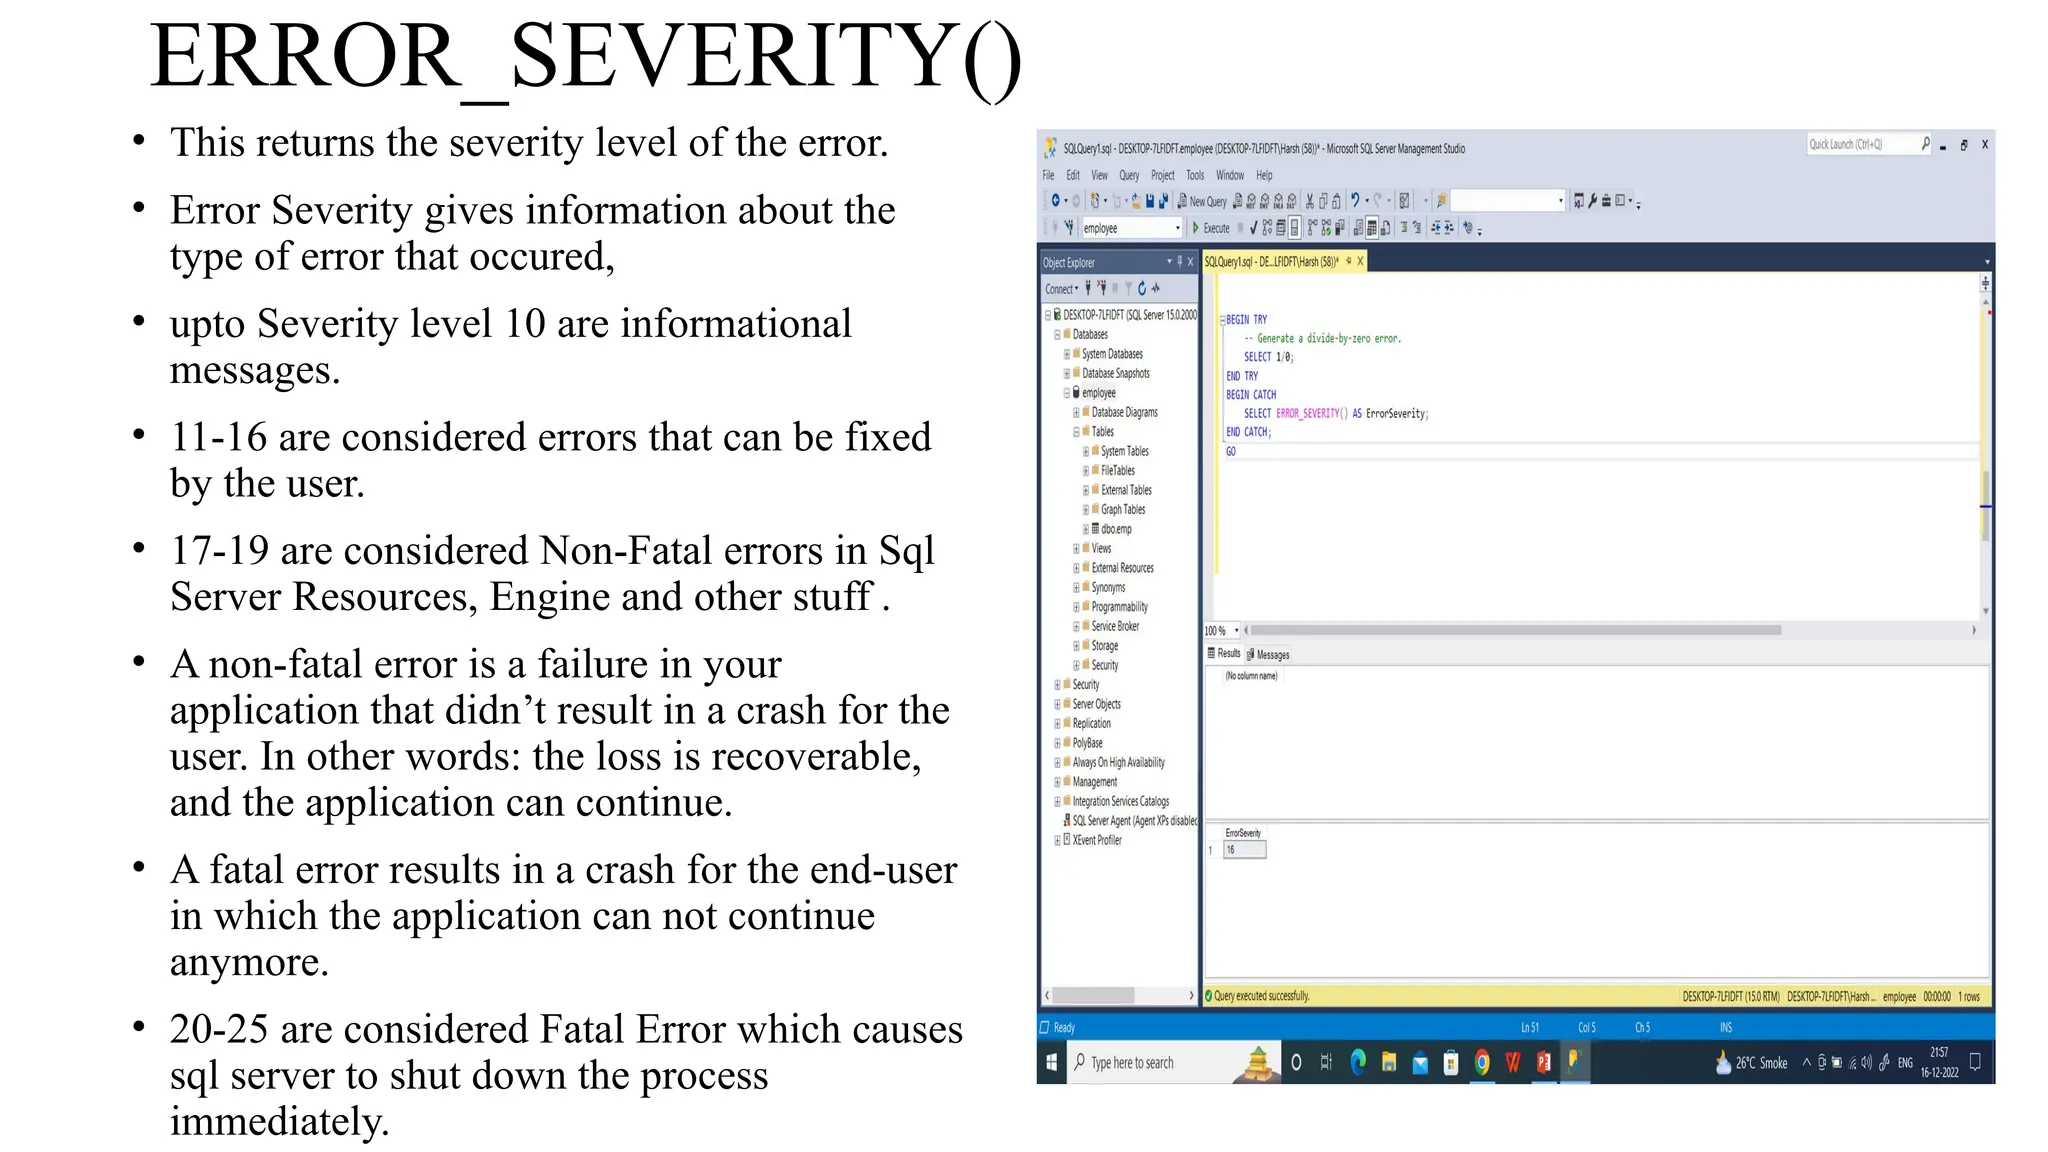Click the Filter funnel icon in Object Explorer

[x=1128, y=289]
